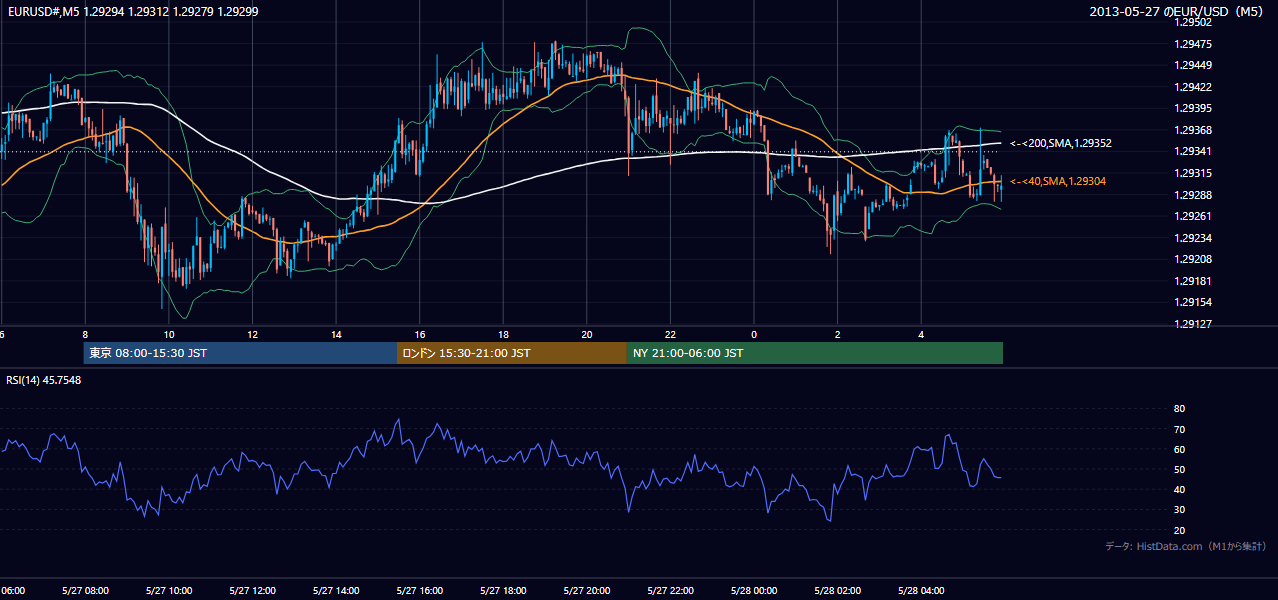Click price axis label 1.29449
The width and height of the screenshot is (1278, 600).
tap(1193, 65)
